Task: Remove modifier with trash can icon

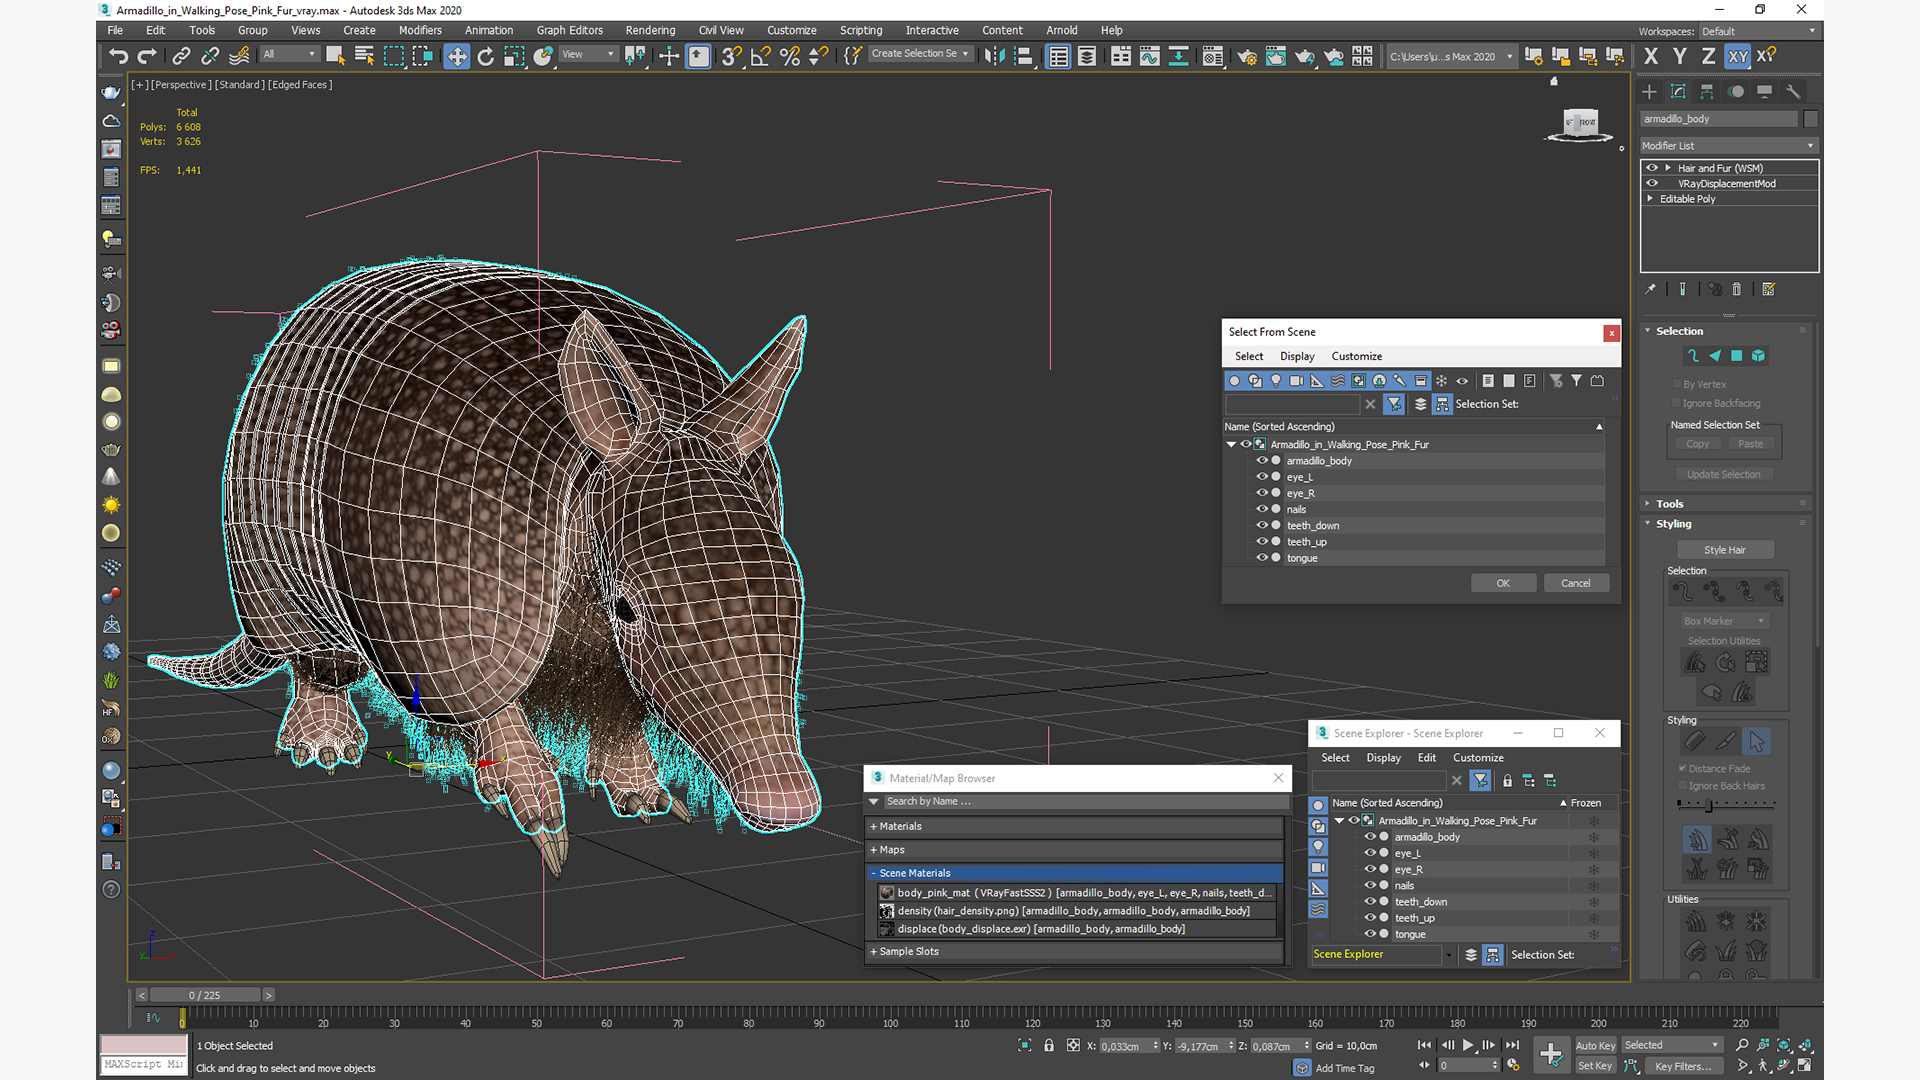Action: coord(1737,289)
